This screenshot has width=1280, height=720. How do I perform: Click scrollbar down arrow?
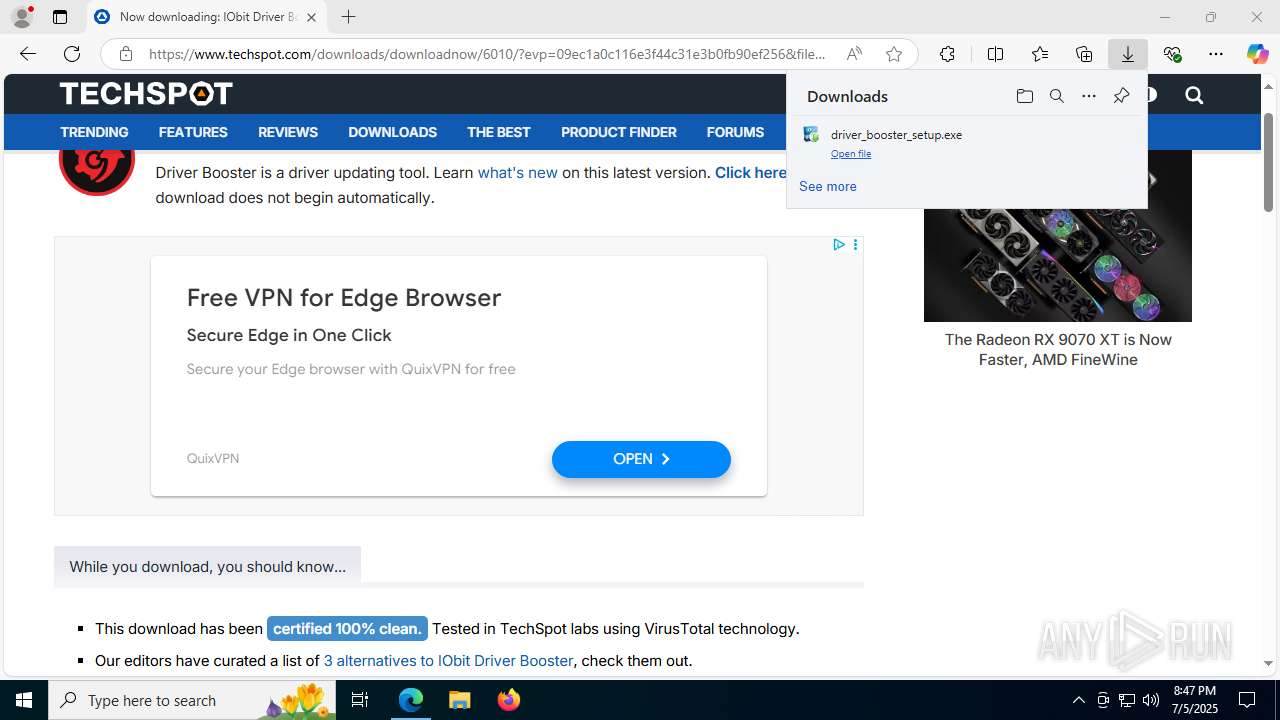[1269, 663]
